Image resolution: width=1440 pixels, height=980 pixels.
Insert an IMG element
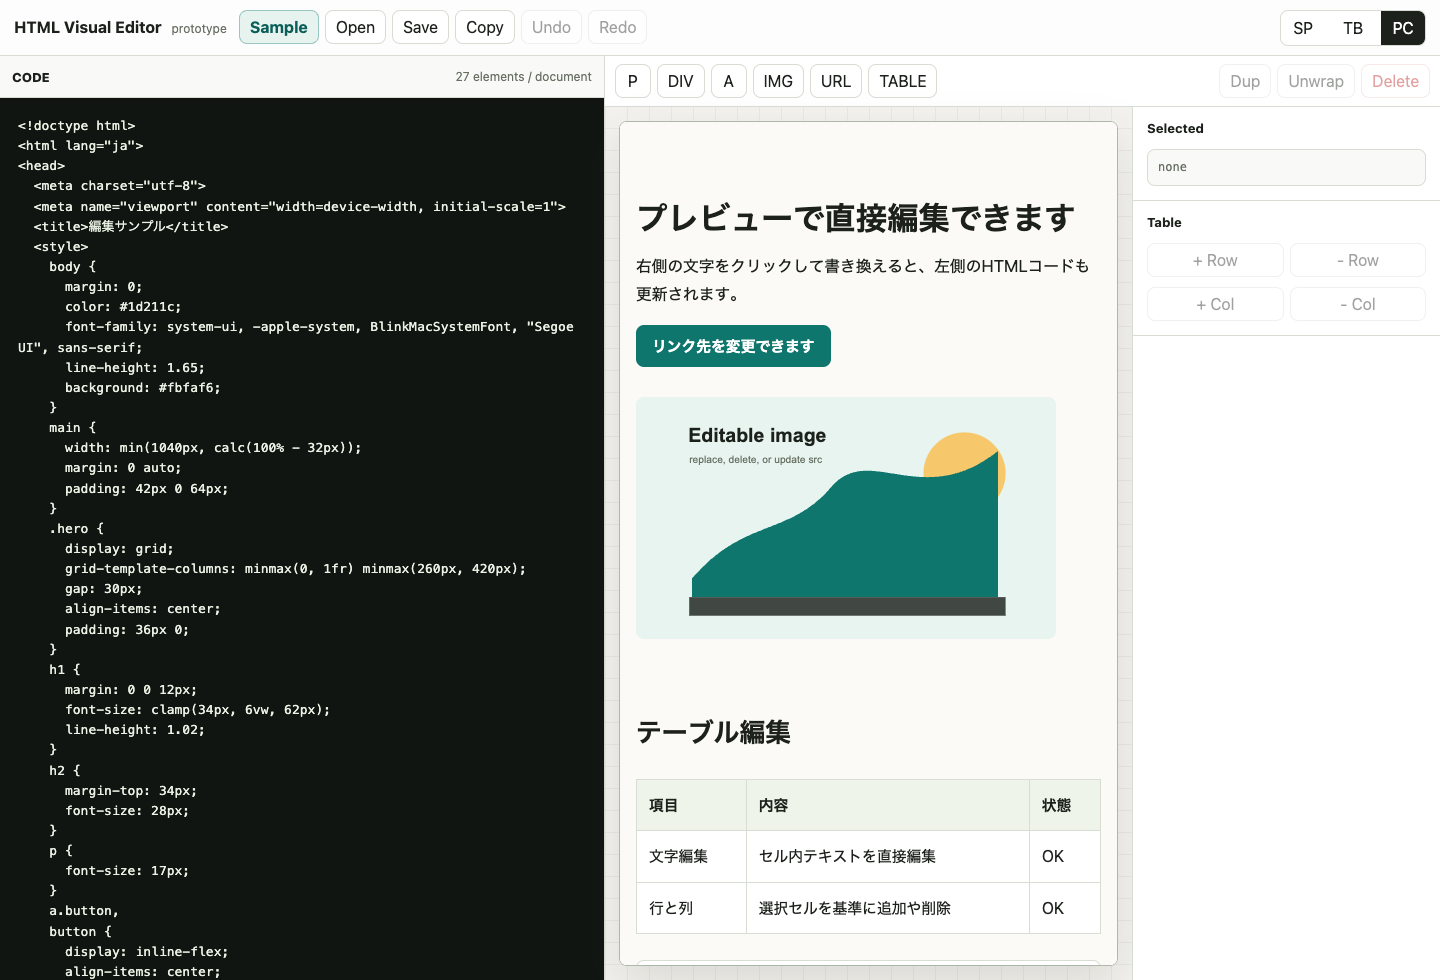point(778,81)
